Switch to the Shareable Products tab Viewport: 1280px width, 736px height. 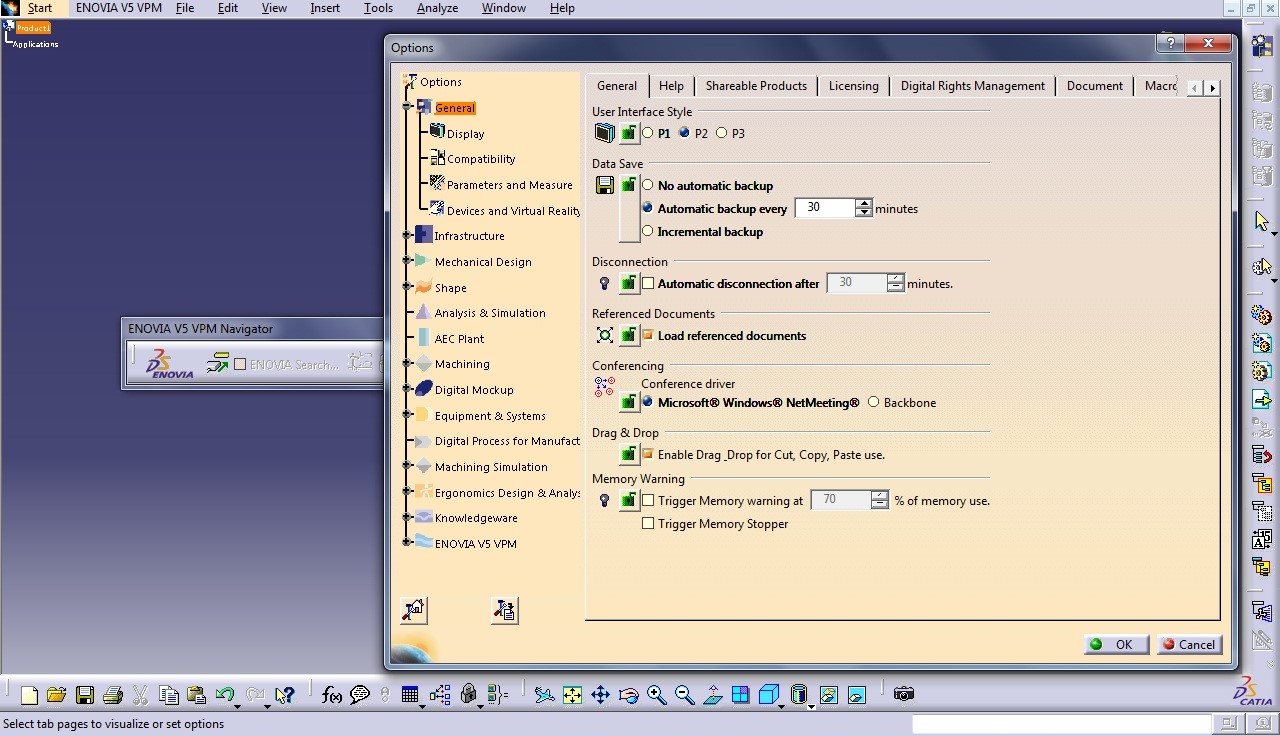(756, 86)
